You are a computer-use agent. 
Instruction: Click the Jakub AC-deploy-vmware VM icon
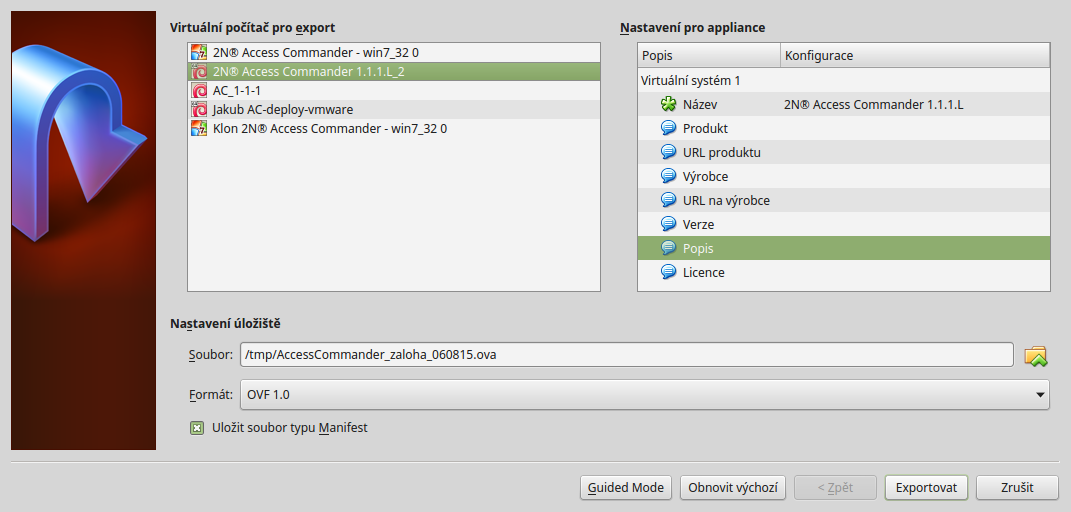[199, 109]
